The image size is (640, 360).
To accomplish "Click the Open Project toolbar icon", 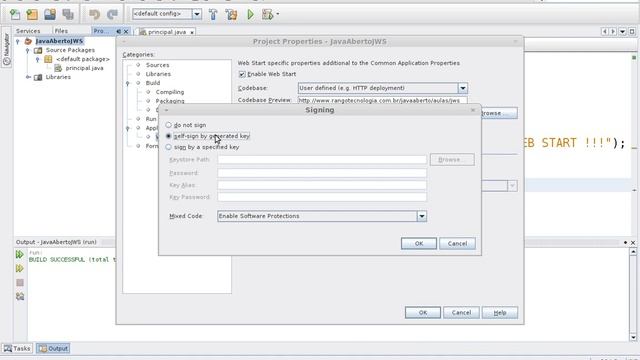I will [x=50, y=14].
